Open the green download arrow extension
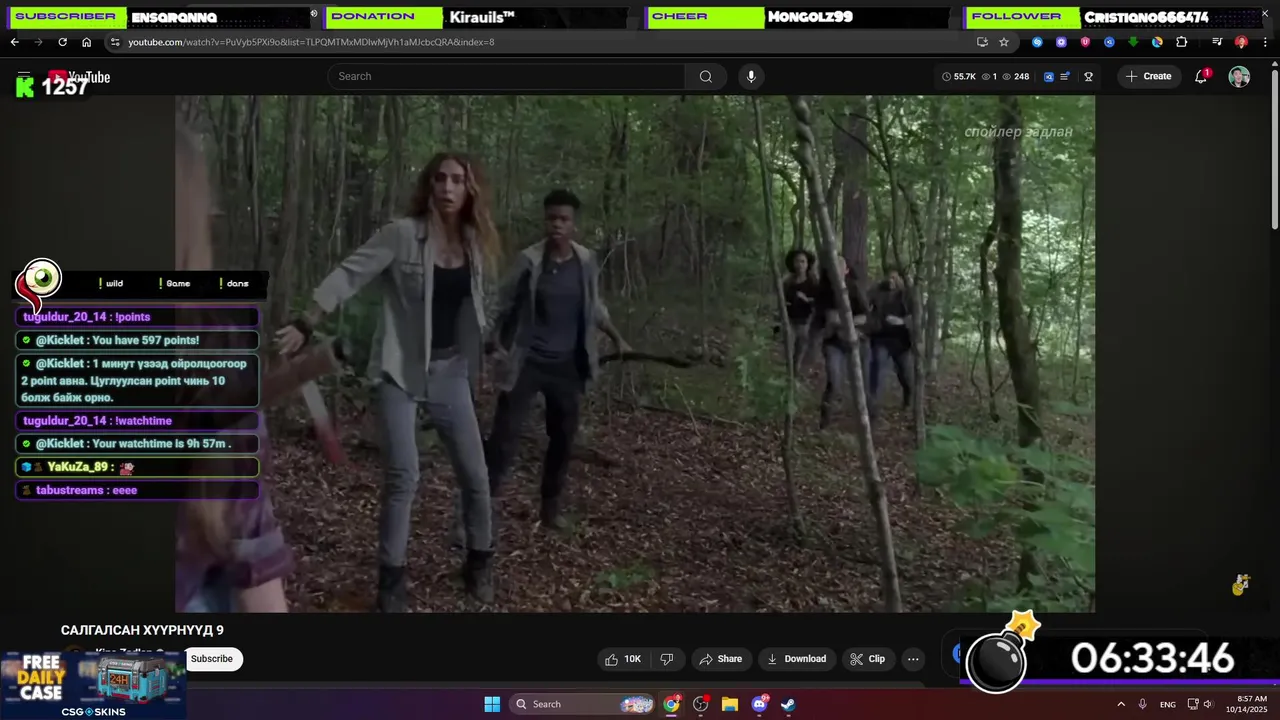The width and height of the screenshot is (1280, 720). pyautogui.click(x=1133, y=42)
